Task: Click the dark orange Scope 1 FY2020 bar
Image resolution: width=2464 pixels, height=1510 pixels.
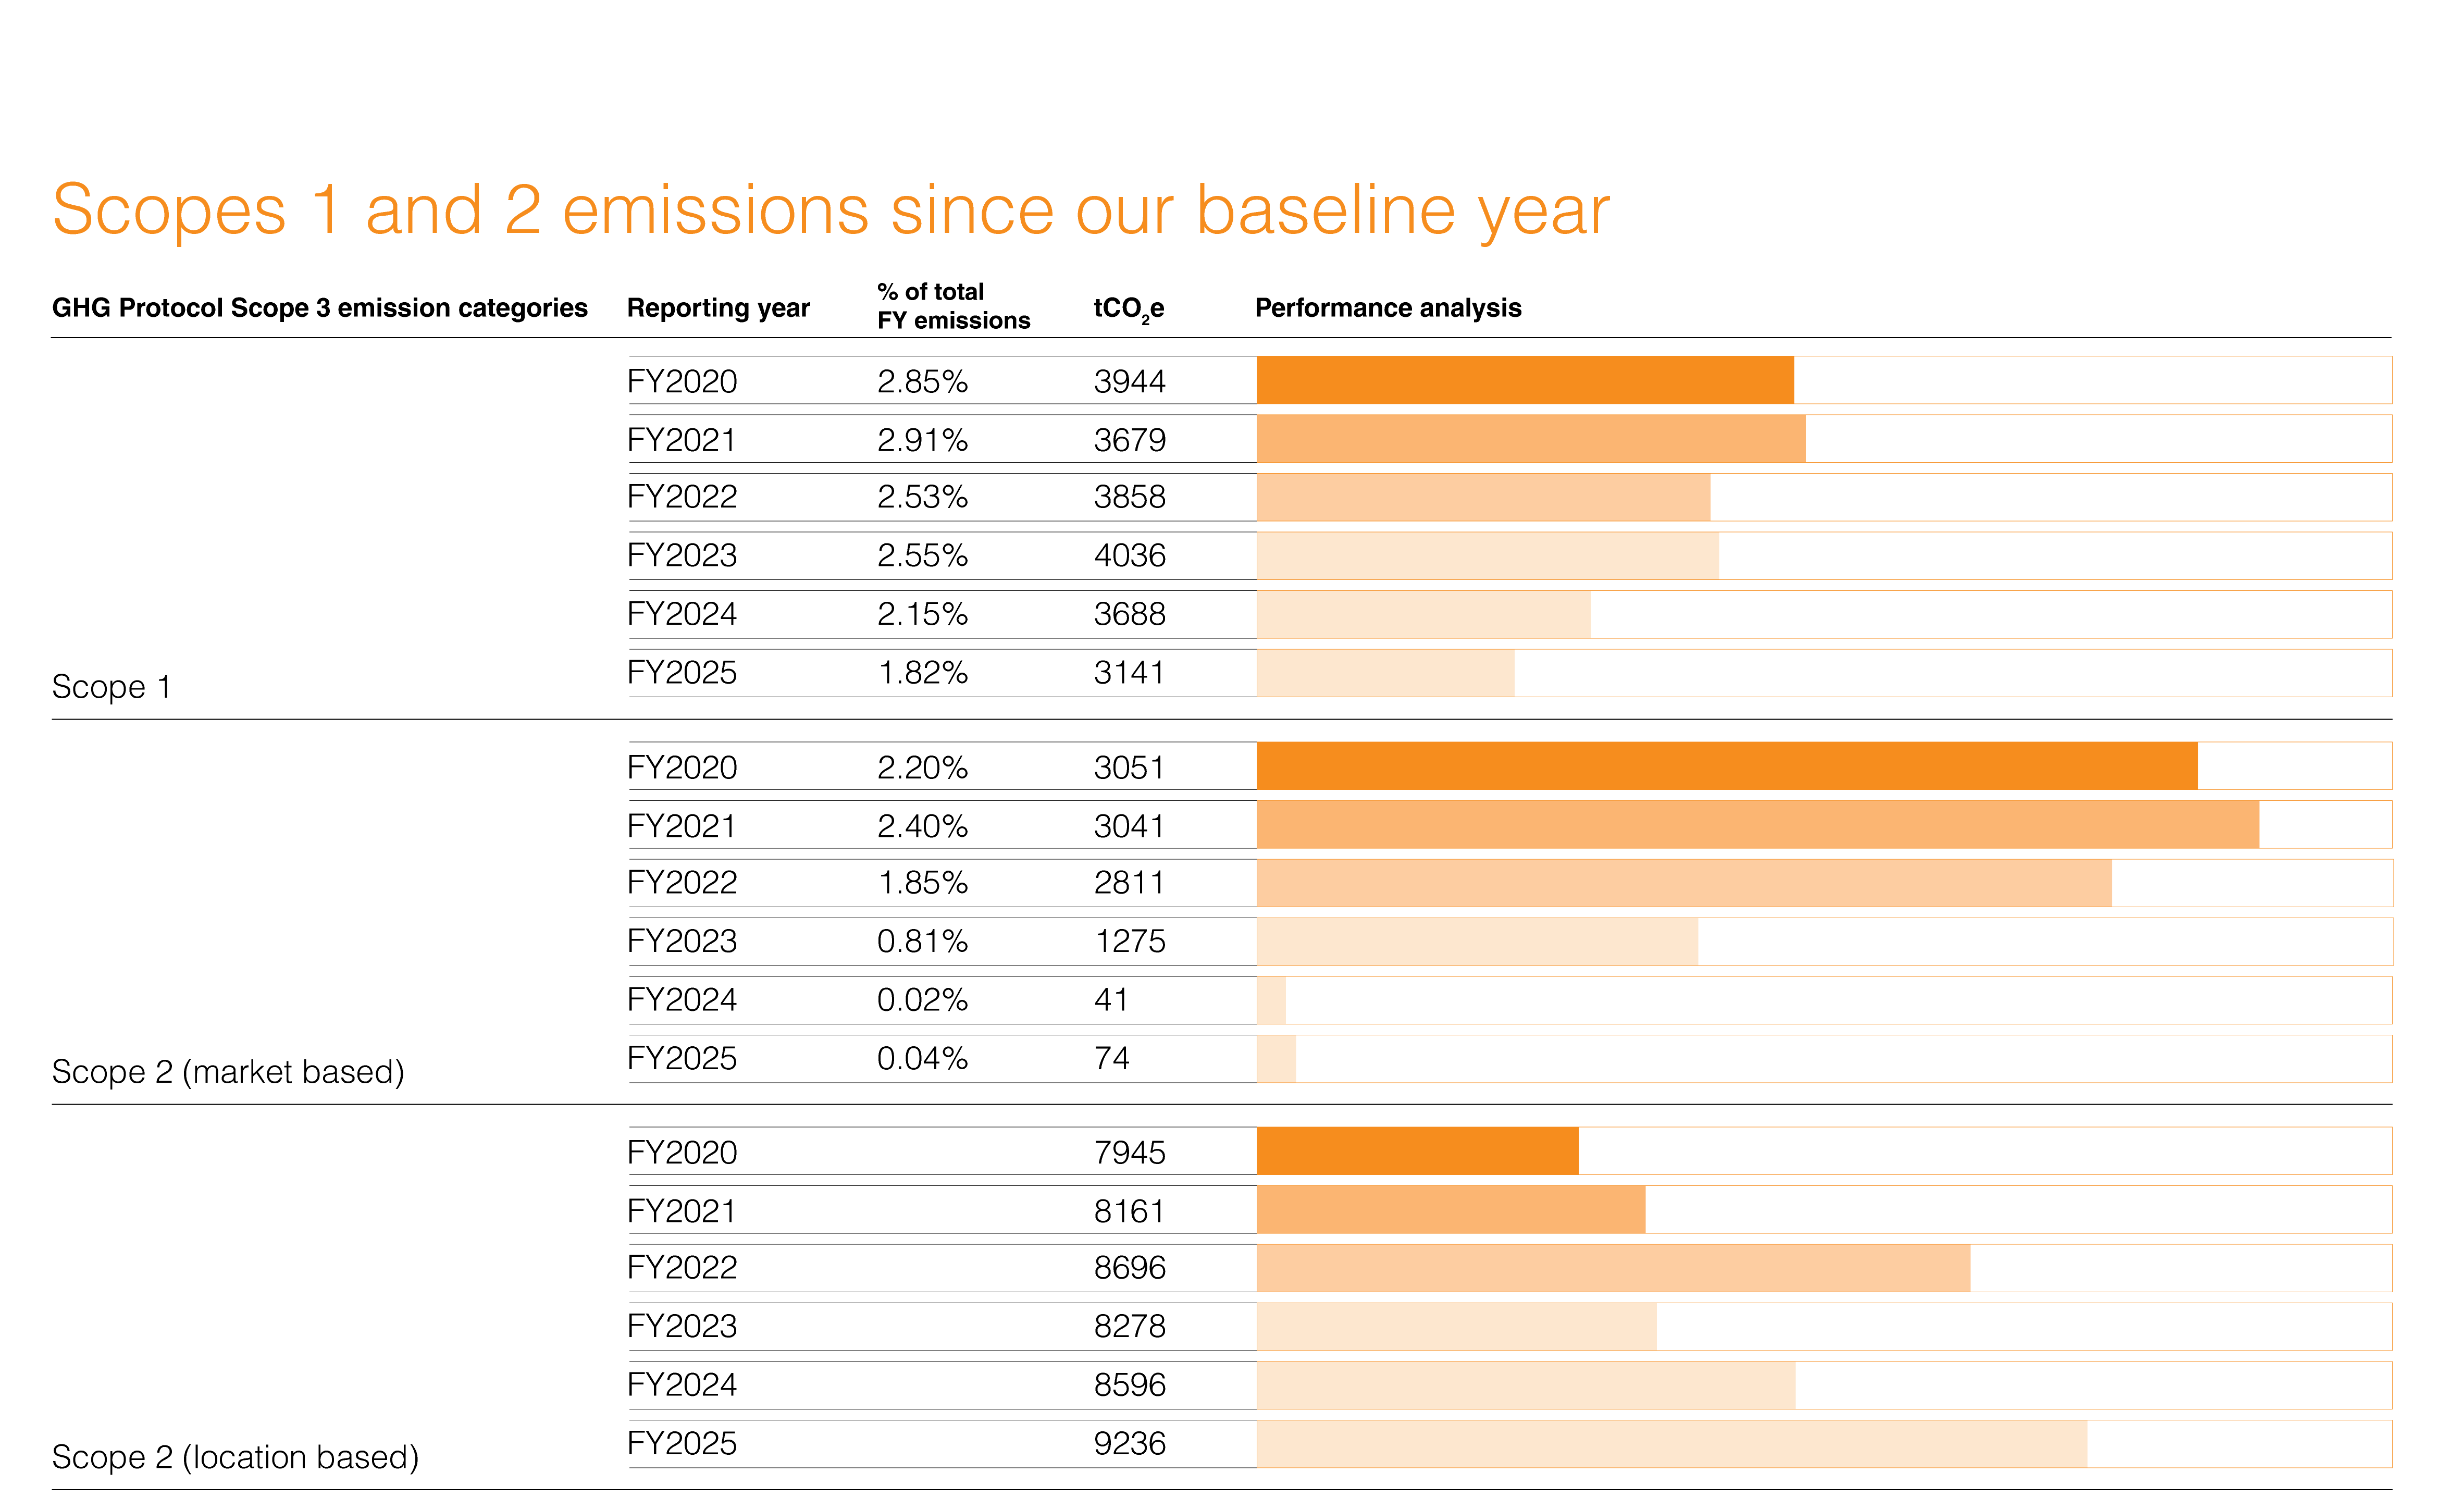Action: point(1524,380)
